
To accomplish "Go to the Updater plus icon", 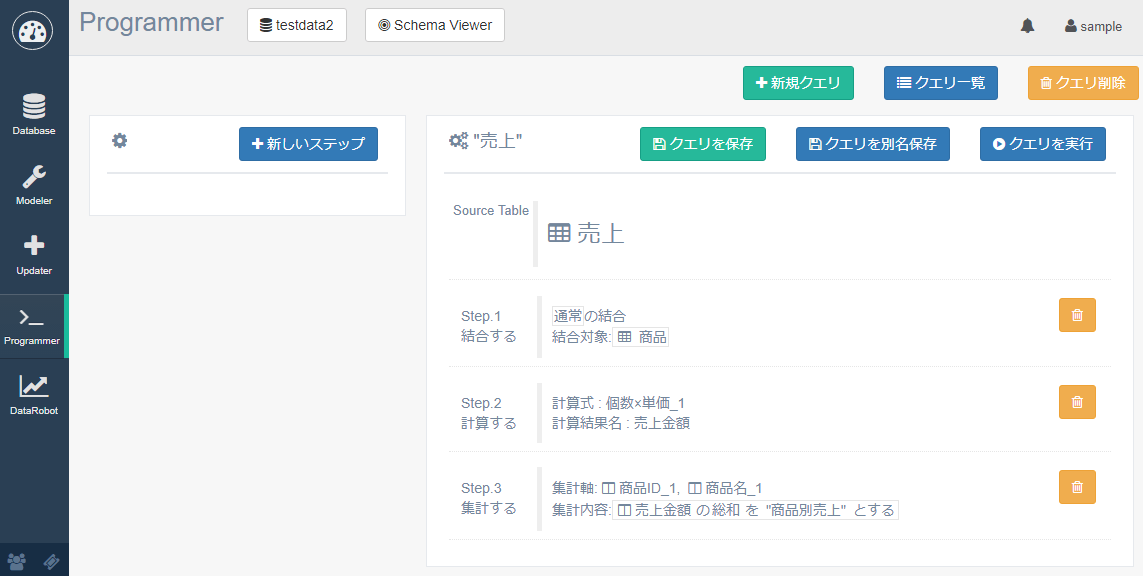I will [34, 254].
